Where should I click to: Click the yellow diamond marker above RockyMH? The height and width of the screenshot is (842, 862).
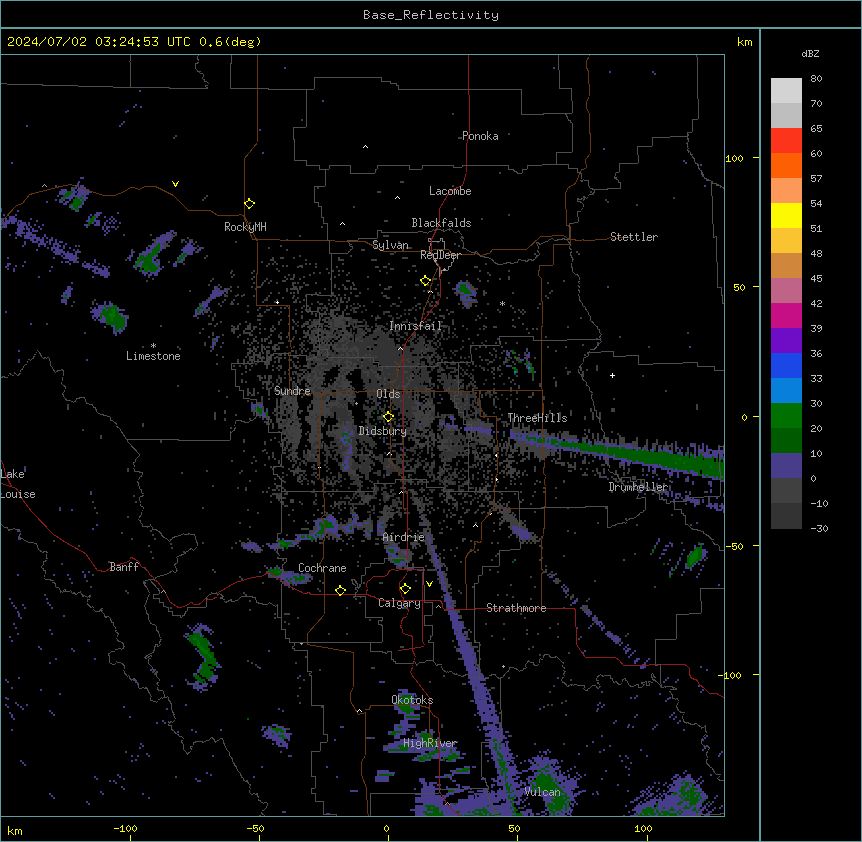(250, 204)
